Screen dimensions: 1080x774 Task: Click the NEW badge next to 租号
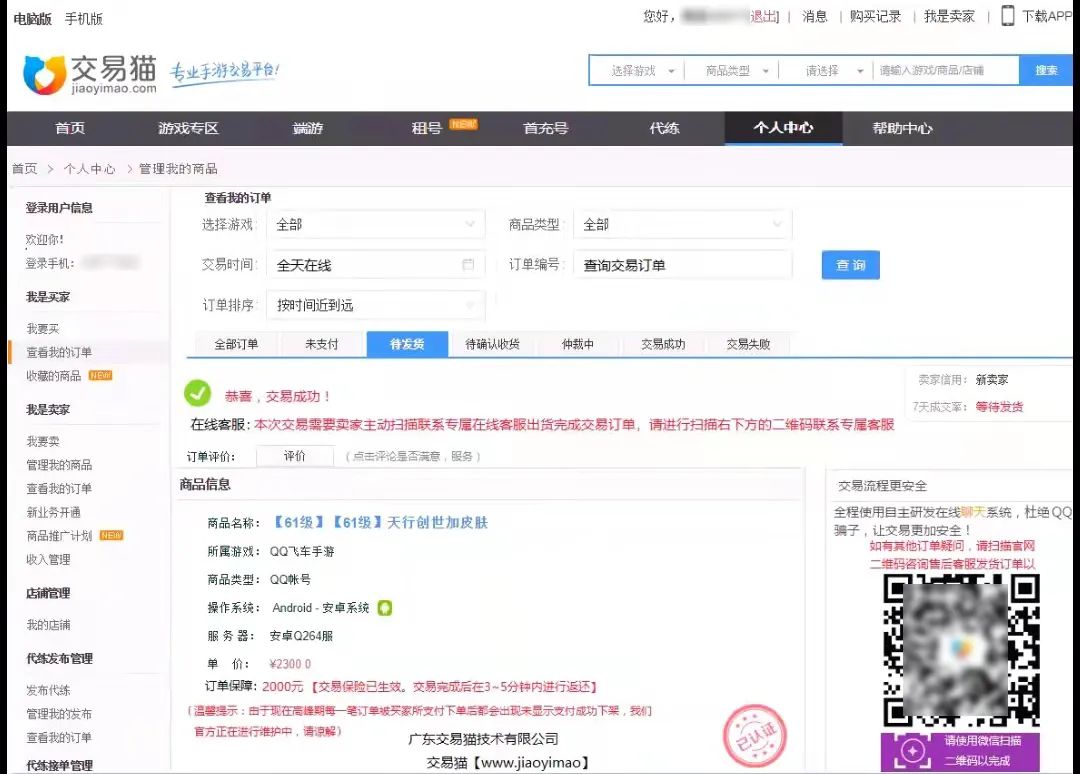(x=464, y=124)
